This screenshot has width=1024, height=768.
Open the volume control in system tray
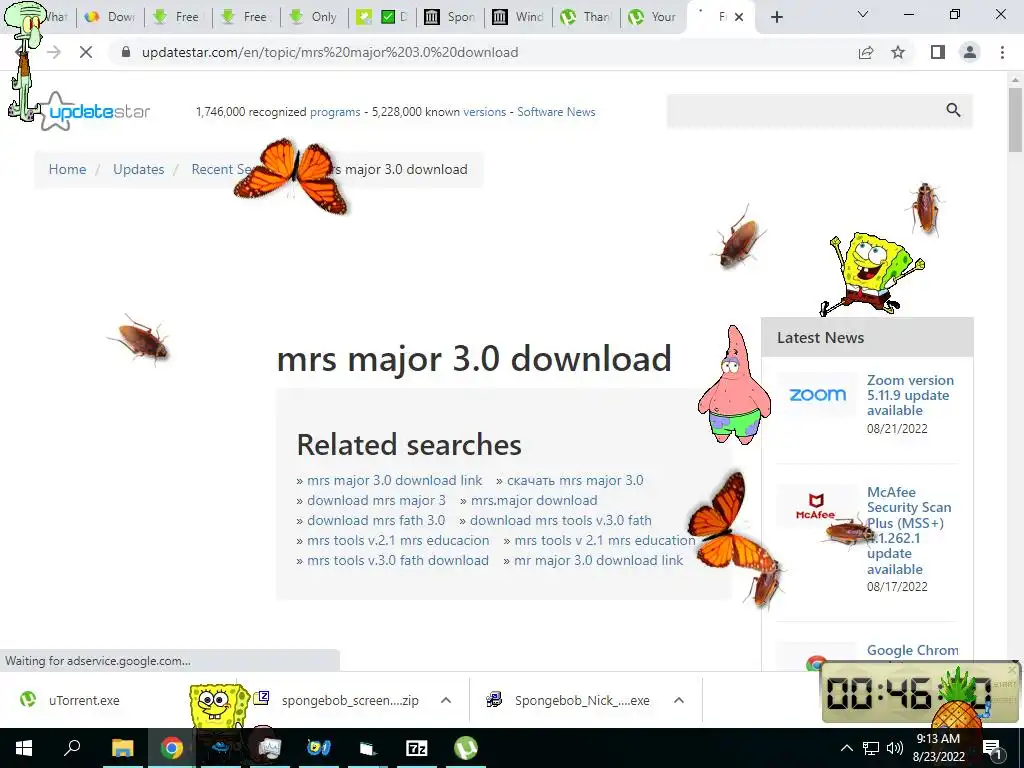[895, 748]
